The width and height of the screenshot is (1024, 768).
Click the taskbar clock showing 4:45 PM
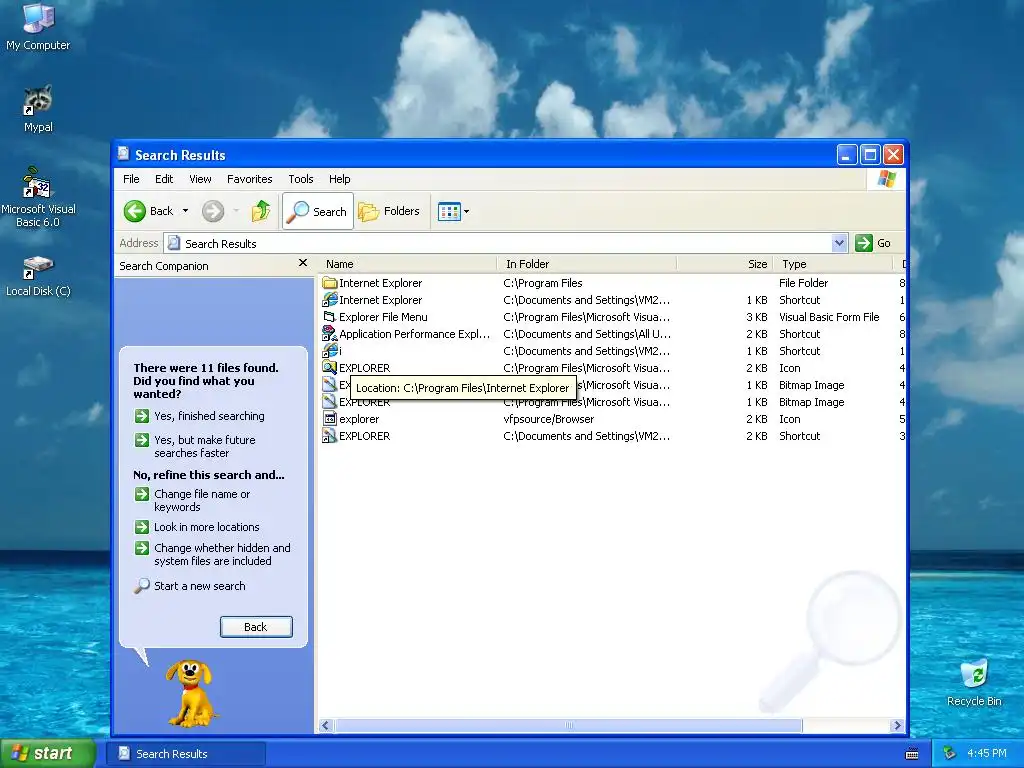coord(986,753)
